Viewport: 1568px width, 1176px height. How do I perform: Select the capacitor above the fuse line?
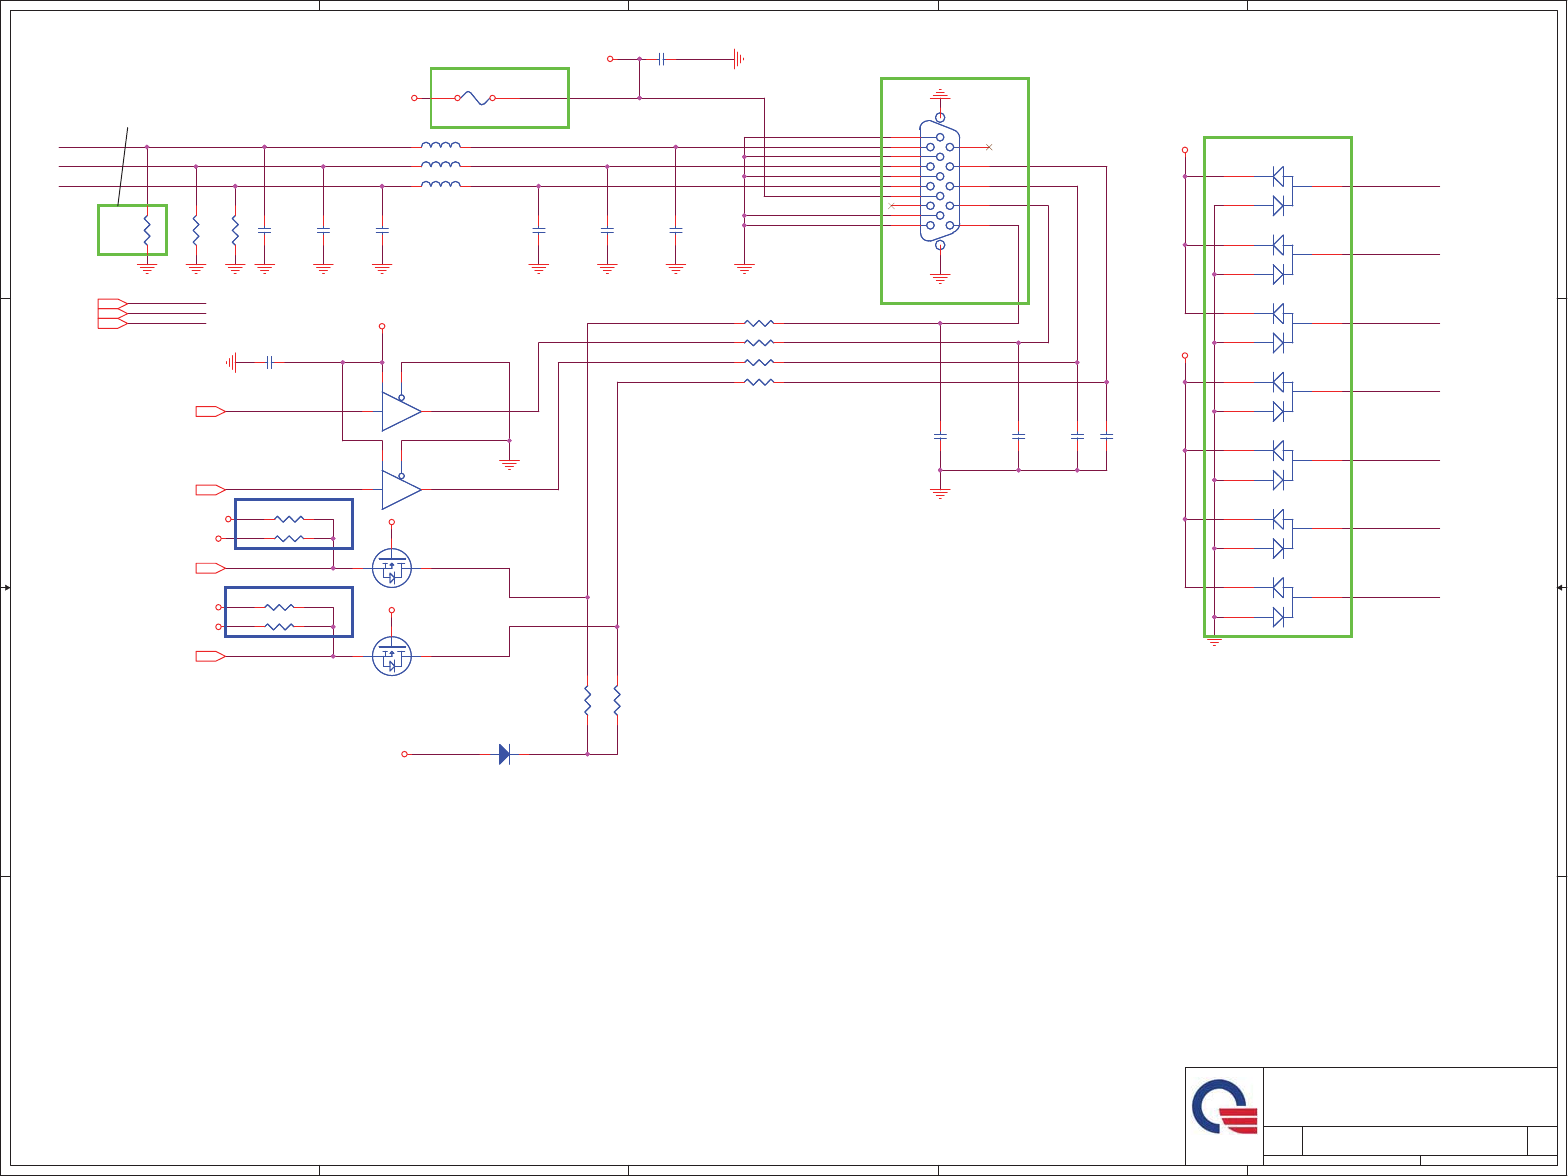click(662, 59)
